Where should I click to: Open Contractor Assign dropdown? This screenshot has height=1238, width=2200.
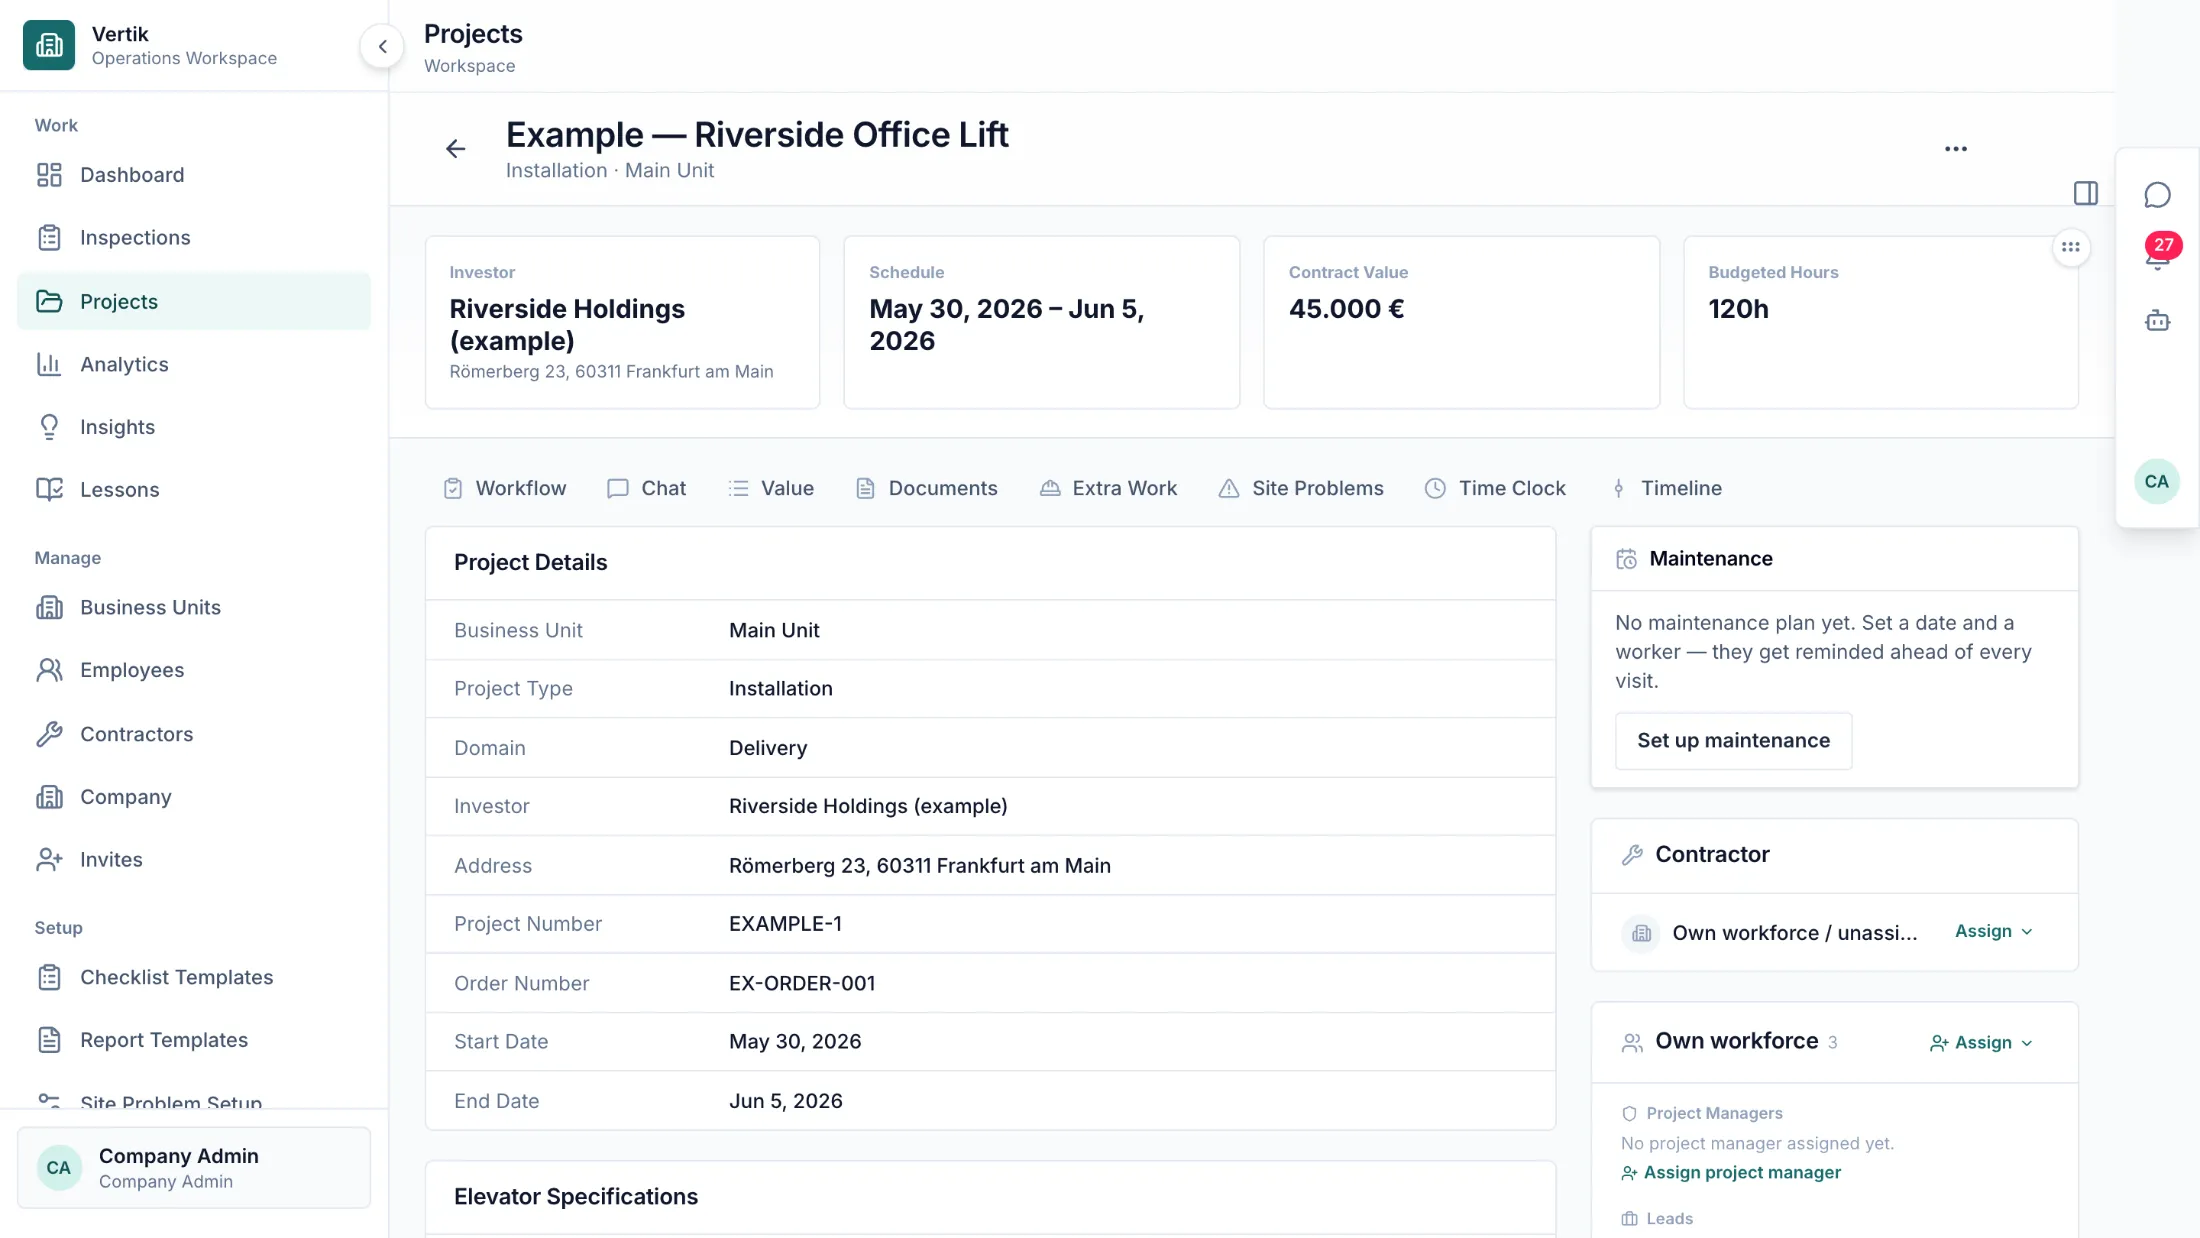(x=1994, y=931)
